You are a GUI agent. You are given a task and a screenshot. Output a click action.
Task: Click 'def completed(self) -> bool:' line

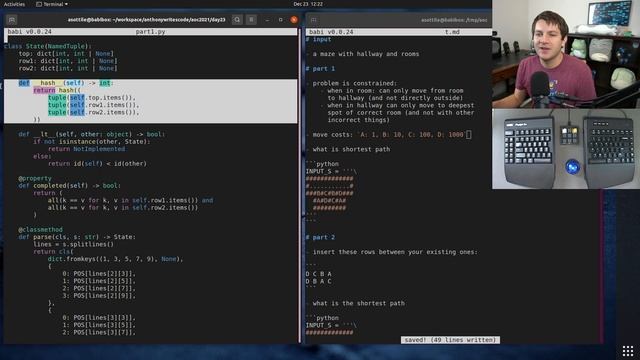69,185
